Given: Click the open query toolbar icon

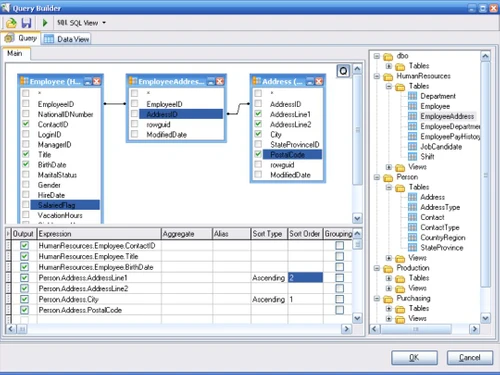Looking at the screenshot, I should point(11,23).
